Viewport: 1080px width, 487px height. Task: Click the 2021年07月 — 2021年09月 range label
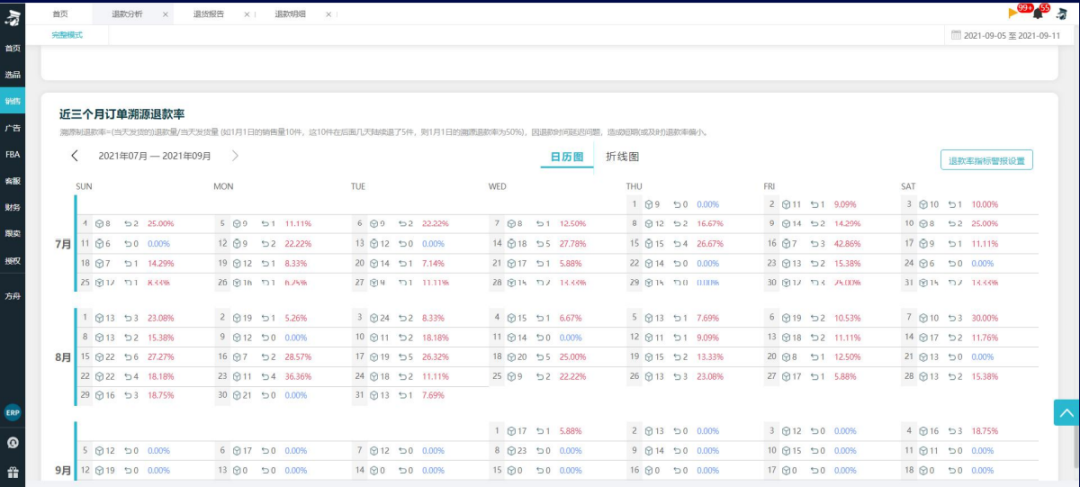(155, 156)
